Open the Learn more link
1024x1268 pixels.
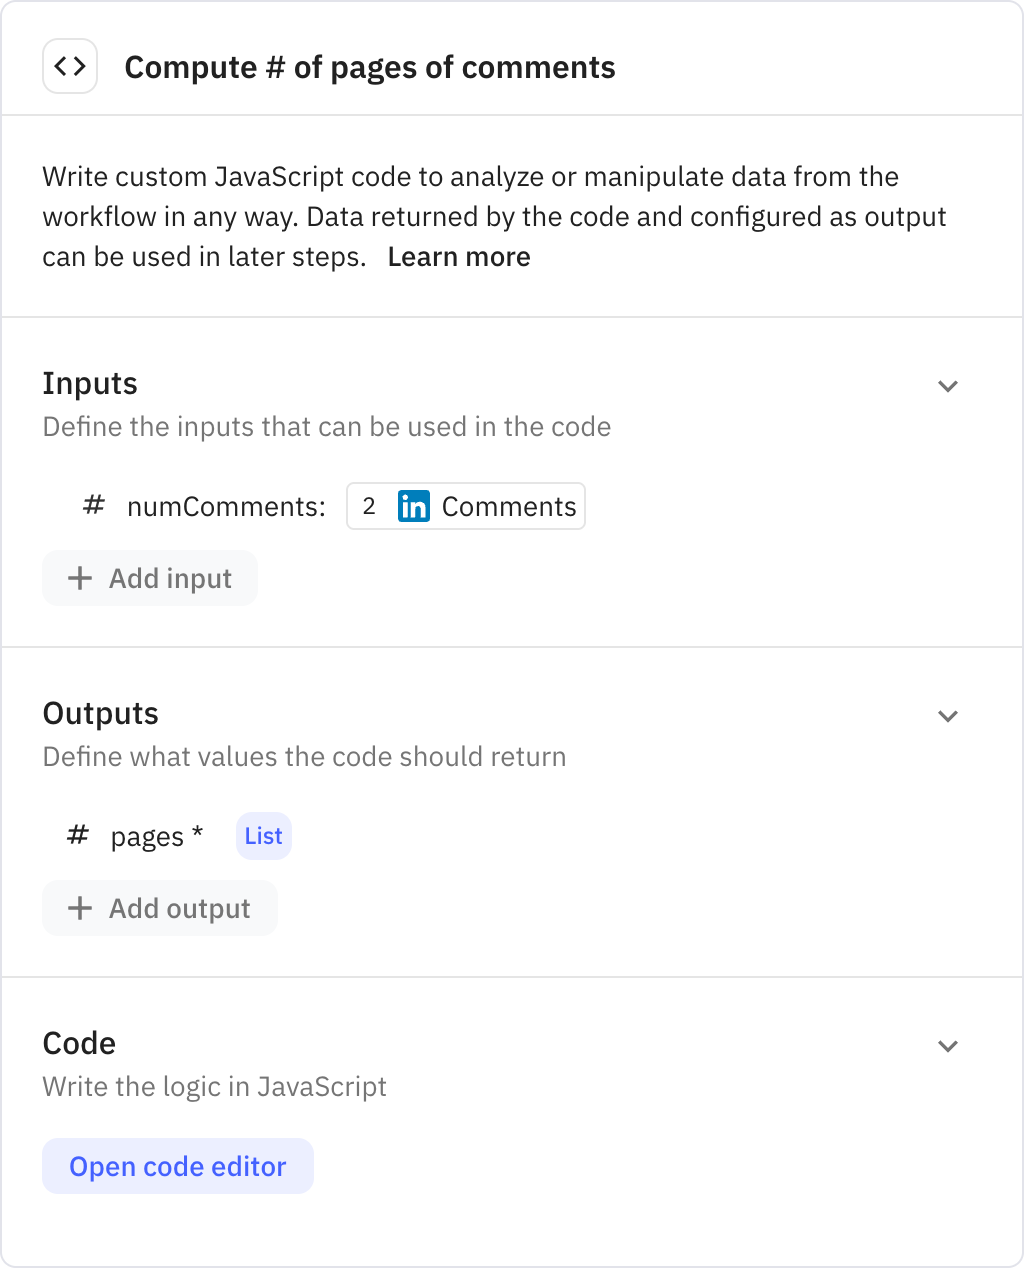[x=459, y=257]
